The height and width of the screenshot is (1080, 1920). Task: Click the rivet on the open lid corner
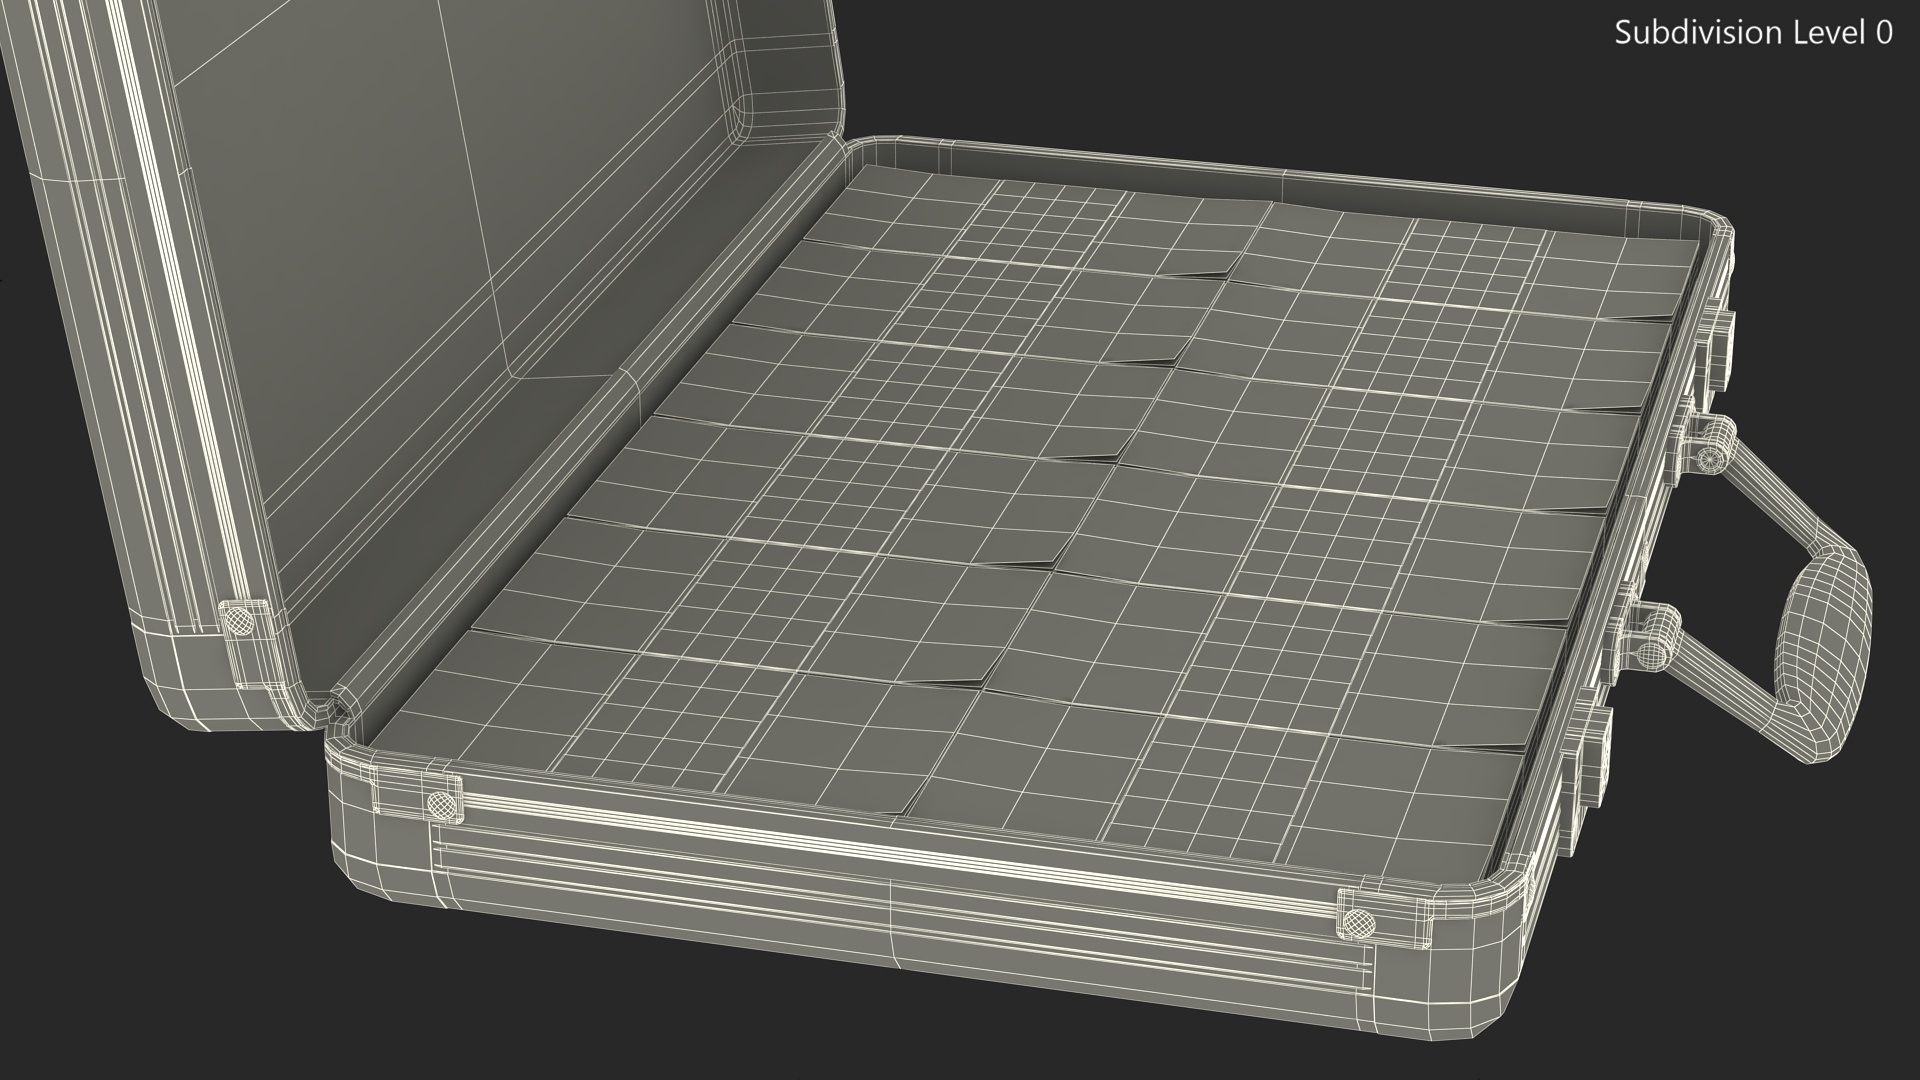click(239, 621)
